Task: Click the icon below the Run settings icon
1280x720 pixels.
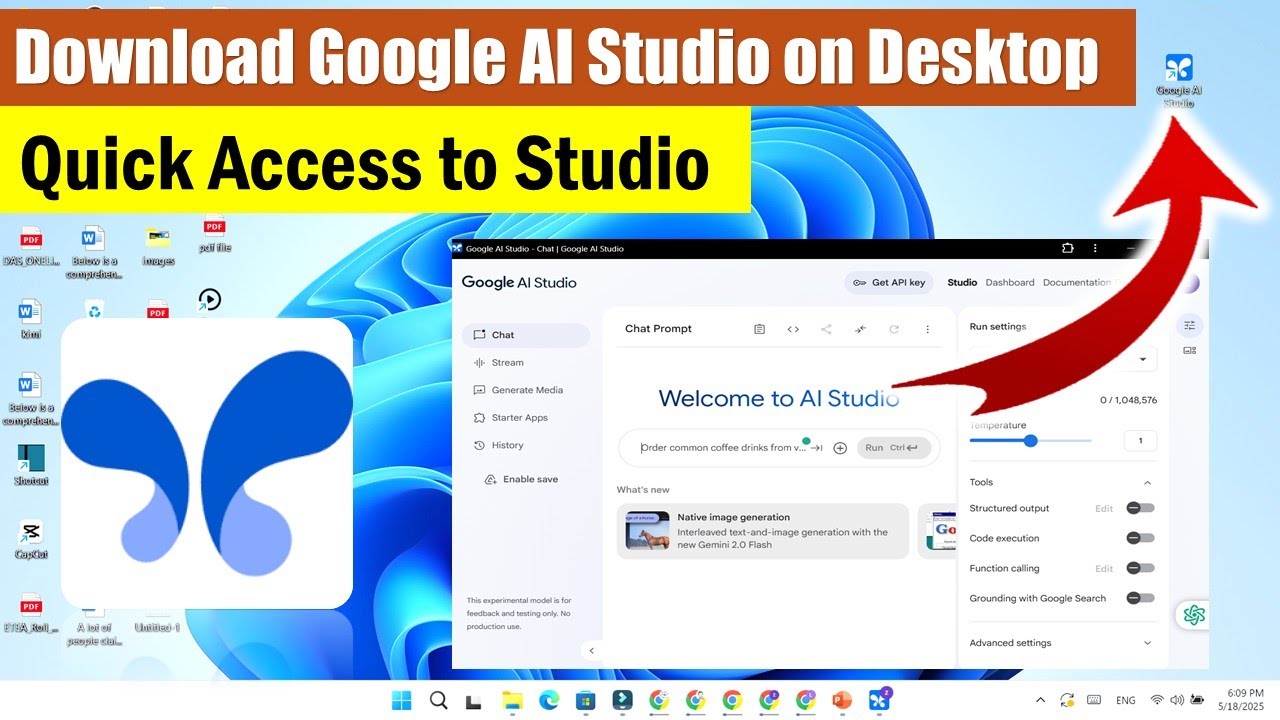Action: coord(1189,351)
